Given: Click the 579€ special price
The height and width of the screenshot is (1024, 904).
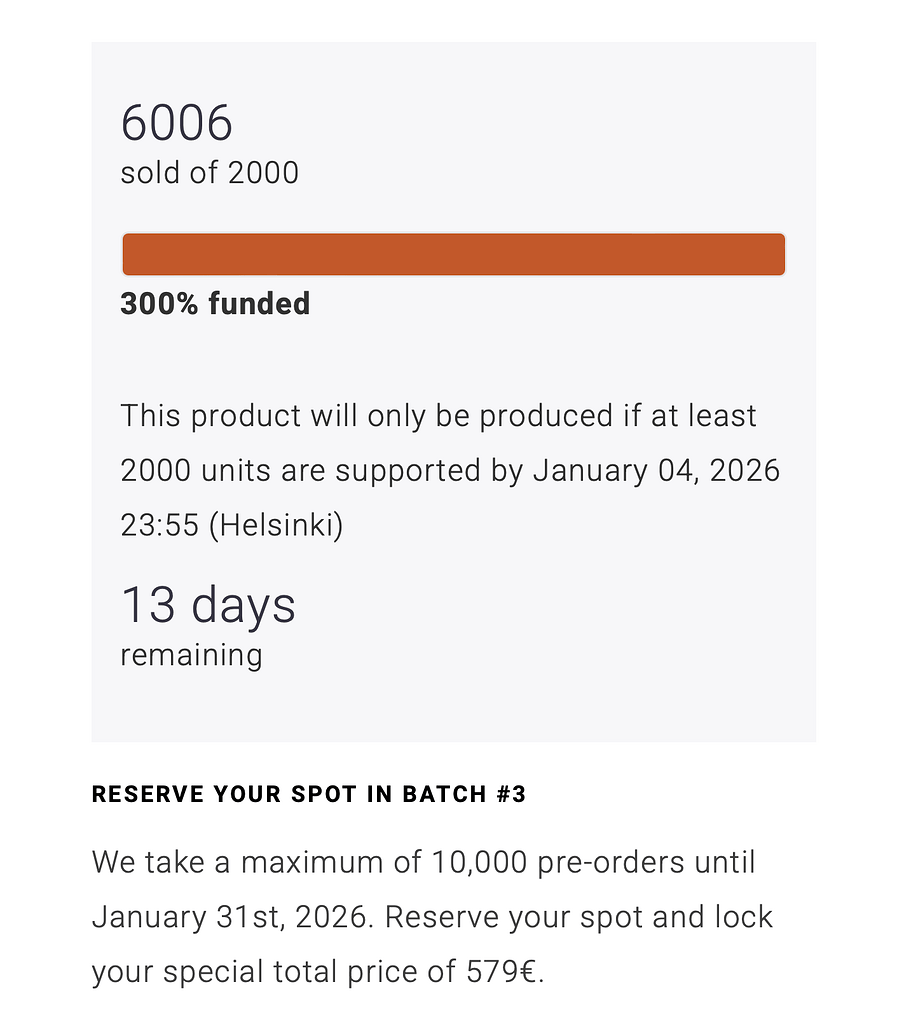Looking at the screenshot, I should click(x=503, y=972).
